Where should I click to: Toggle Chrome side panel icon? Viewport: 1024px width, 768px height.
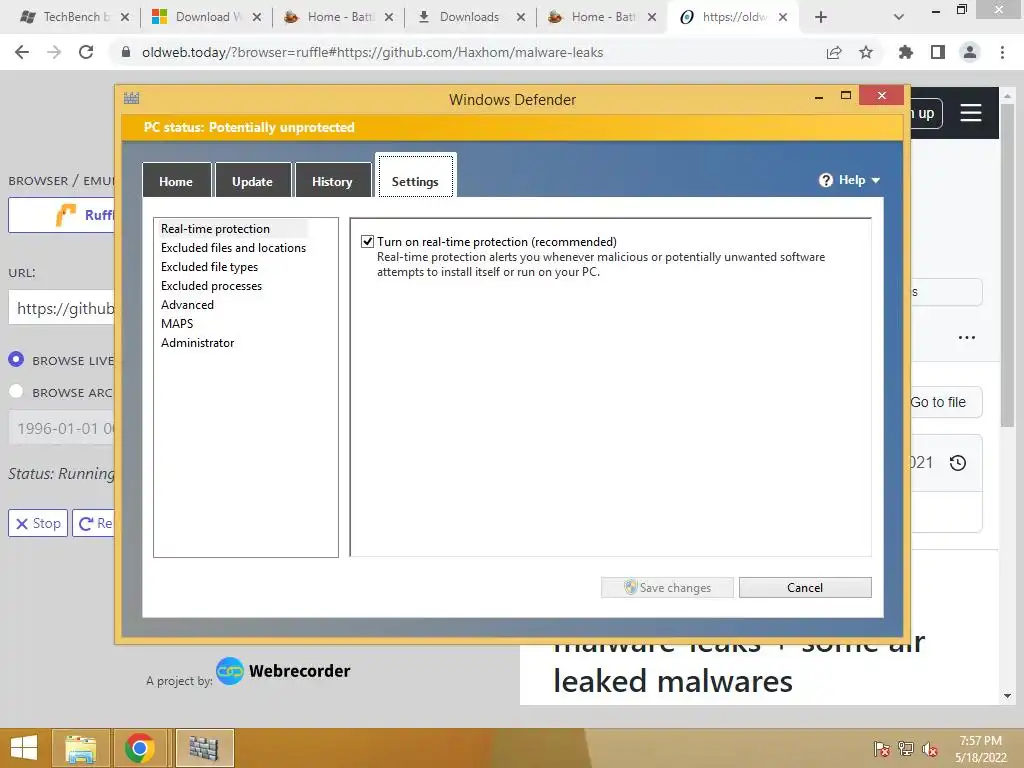(x=938, y=52)
